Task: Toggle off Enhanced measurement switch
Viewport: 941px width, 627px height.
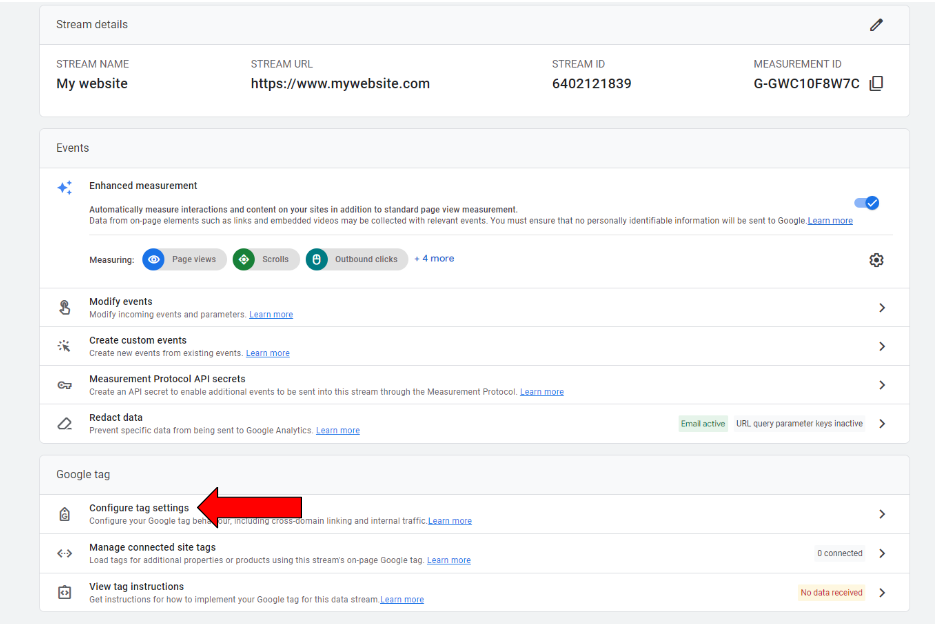Action: click(x=866, y=203)
